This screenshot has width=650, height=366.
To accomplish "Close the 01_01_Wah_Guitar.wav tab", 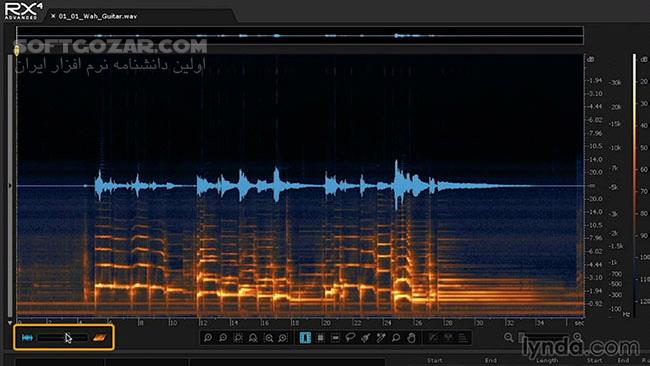I will point(53,16).
